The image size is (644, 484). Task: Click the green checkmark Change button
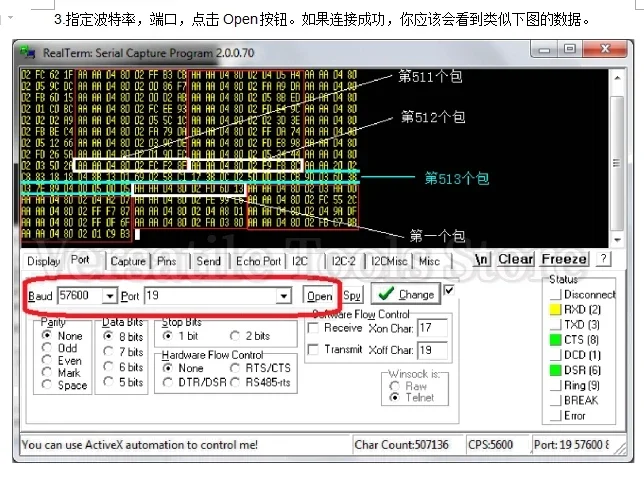point(405,294)
